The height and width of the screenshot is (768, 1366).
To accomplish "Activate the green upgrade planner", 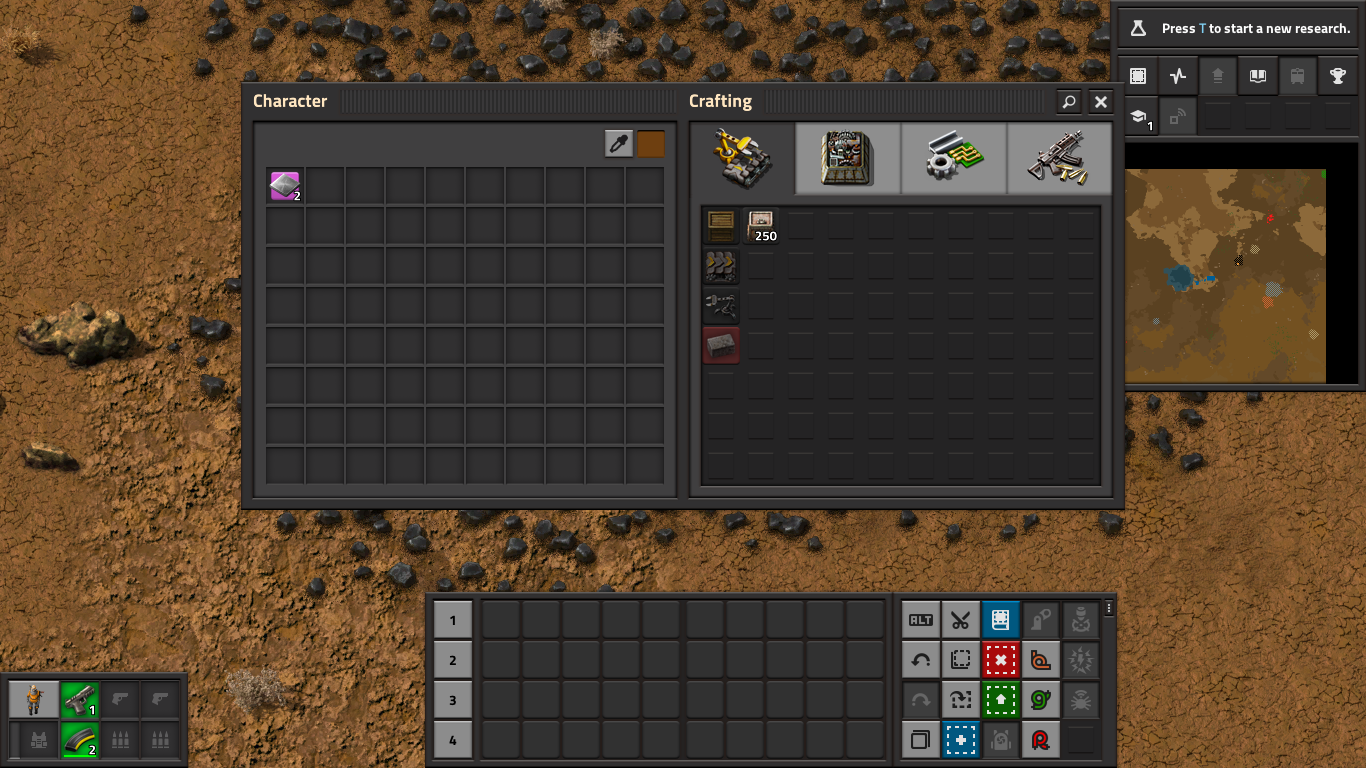I will 1001,700.
